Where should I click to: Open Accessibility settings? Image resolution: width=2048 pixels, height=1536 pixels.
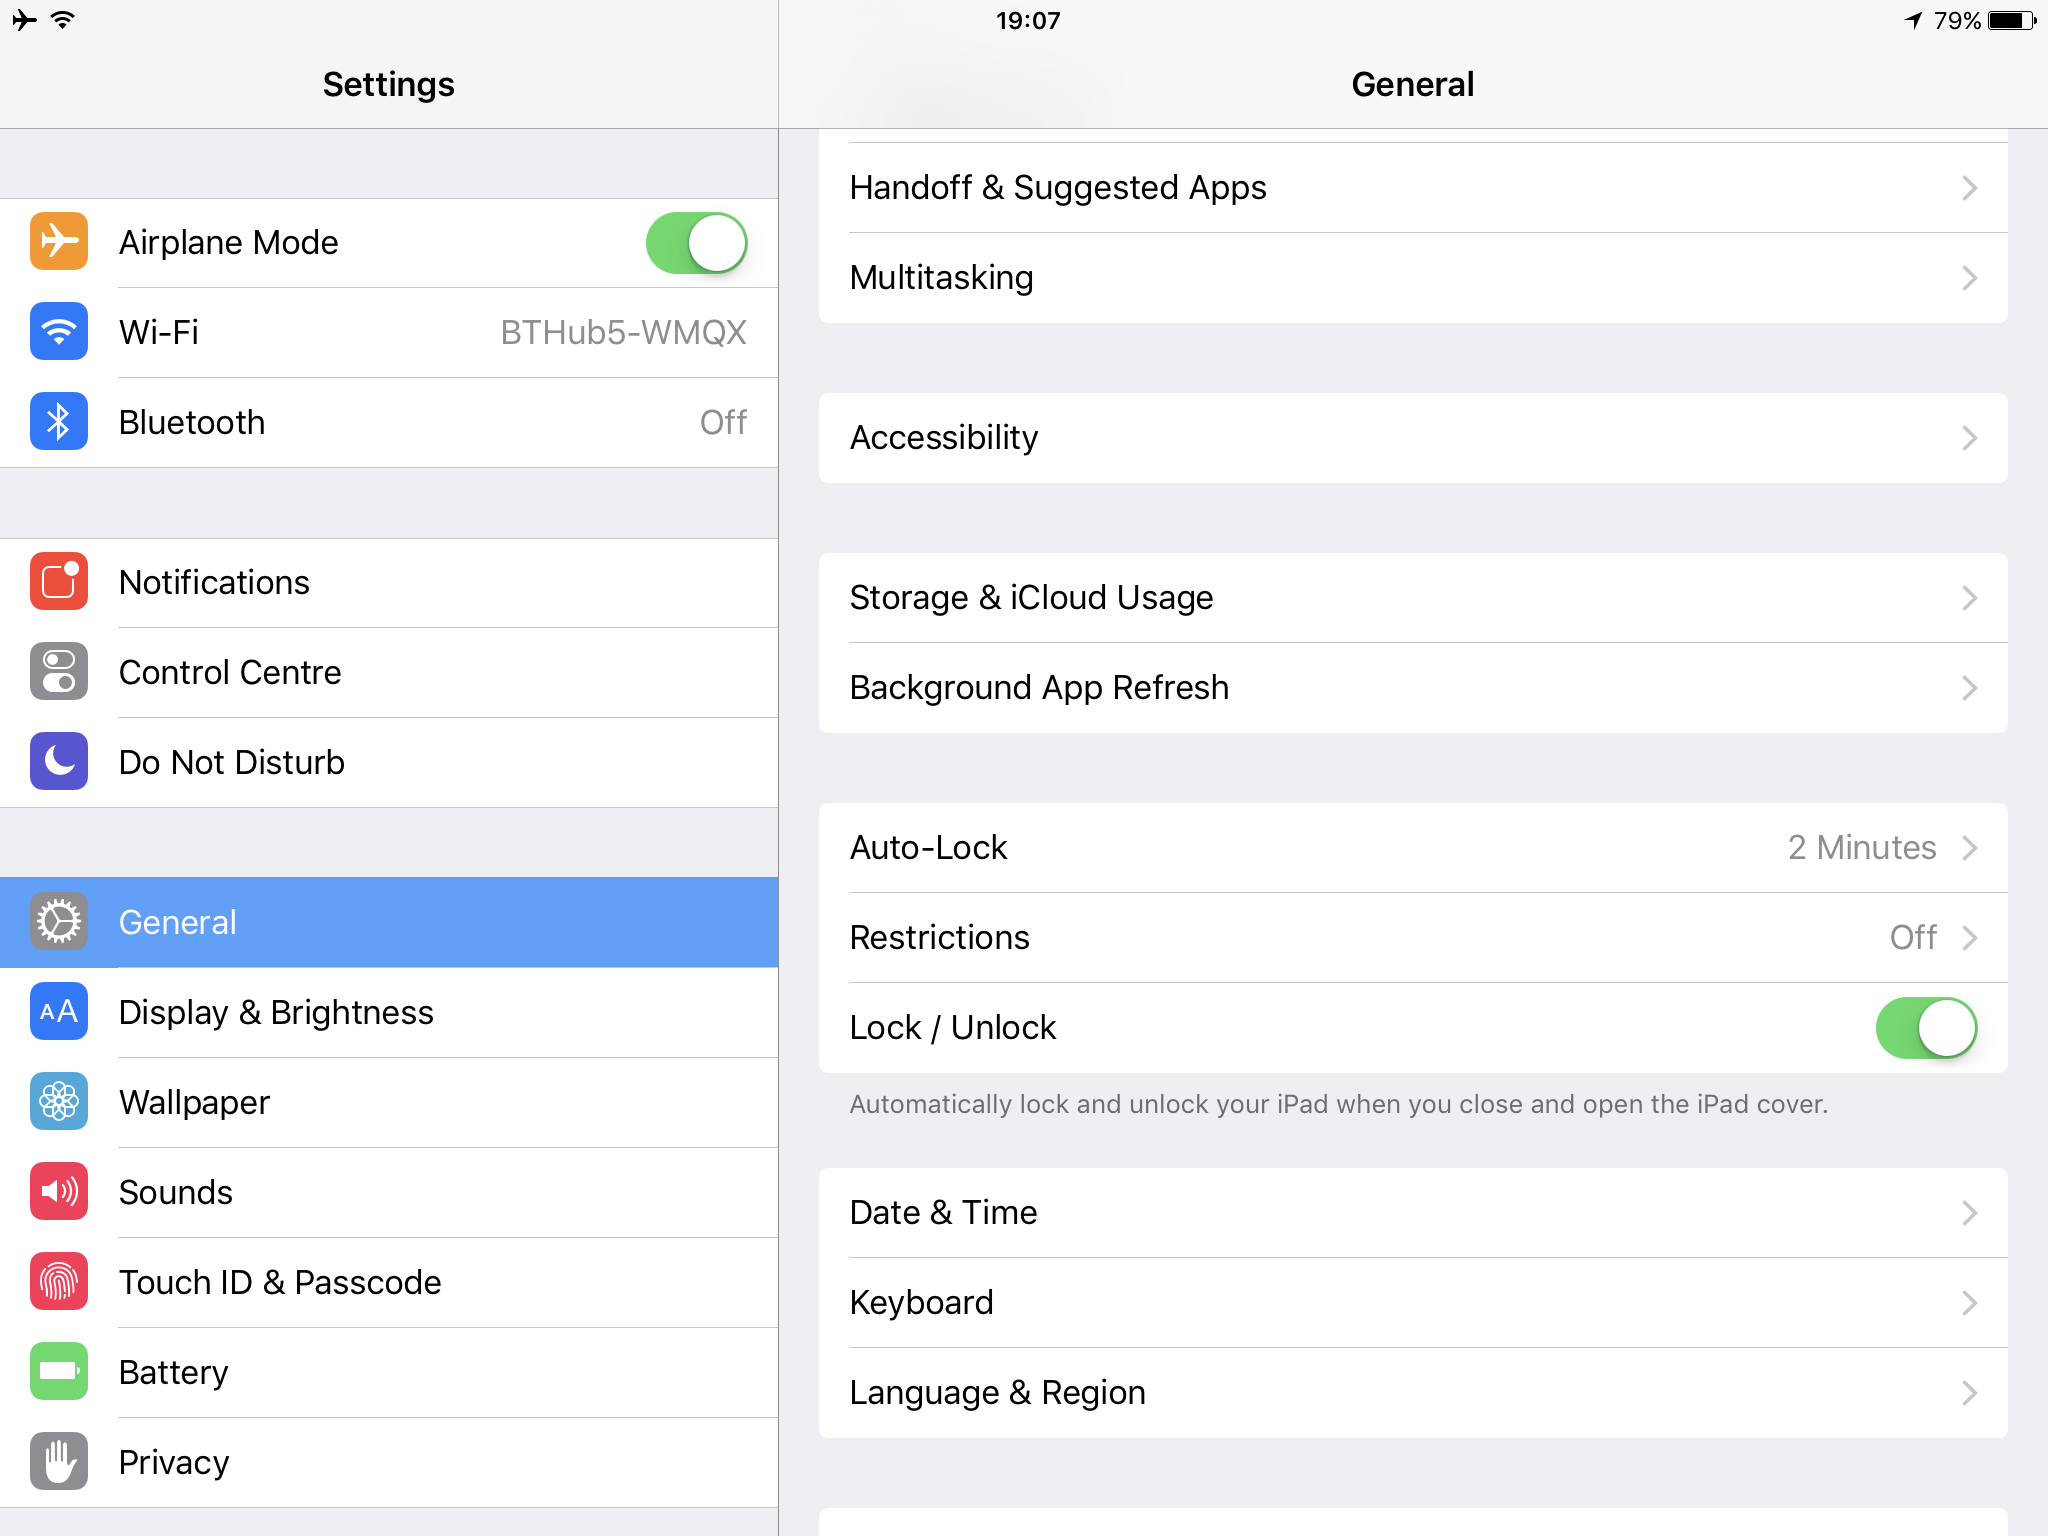click(1413, 438)
